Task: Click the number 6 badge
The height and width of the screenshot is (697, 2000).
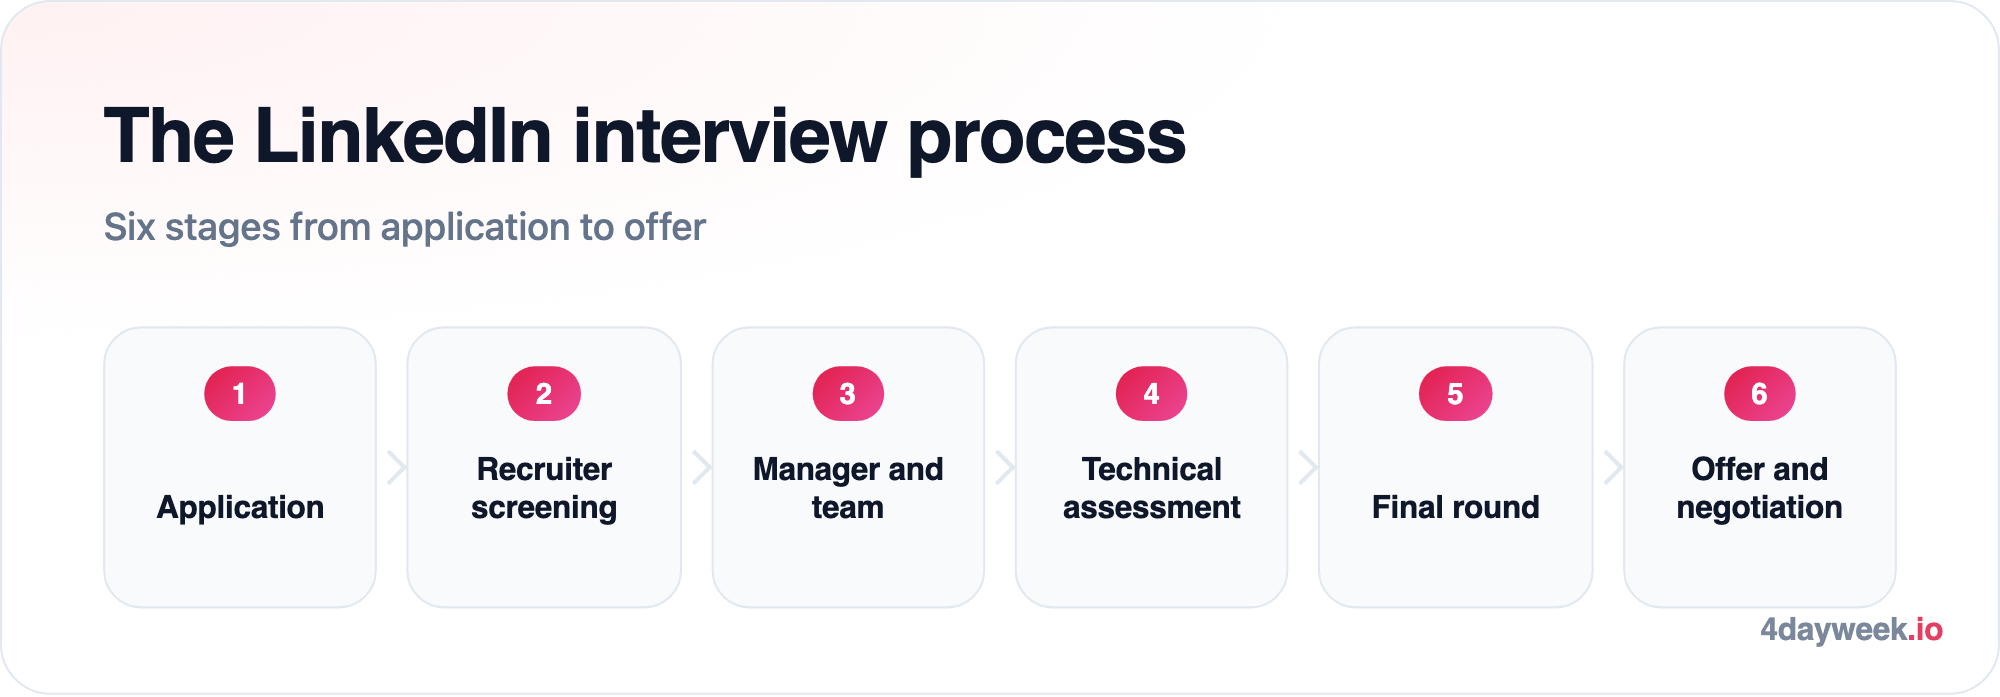Action: click(1760, 394)
